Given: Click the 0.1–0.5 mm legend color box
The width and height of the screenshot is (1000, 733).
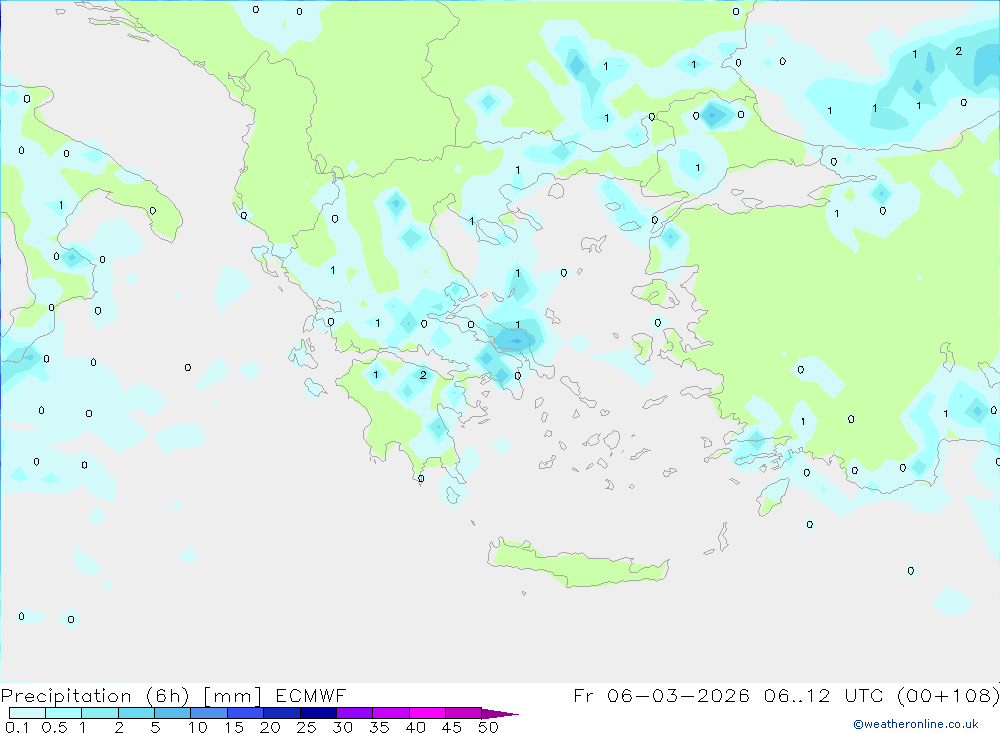Looking at the screenshot, I should click(x=27, y=713).
